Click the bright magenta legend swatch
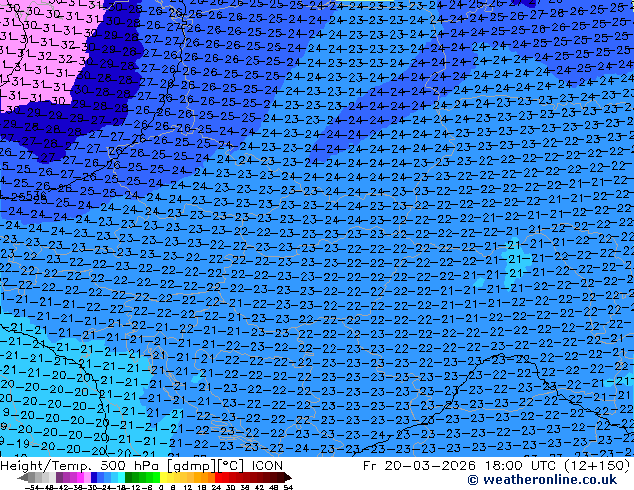 [x=80, y=478]
